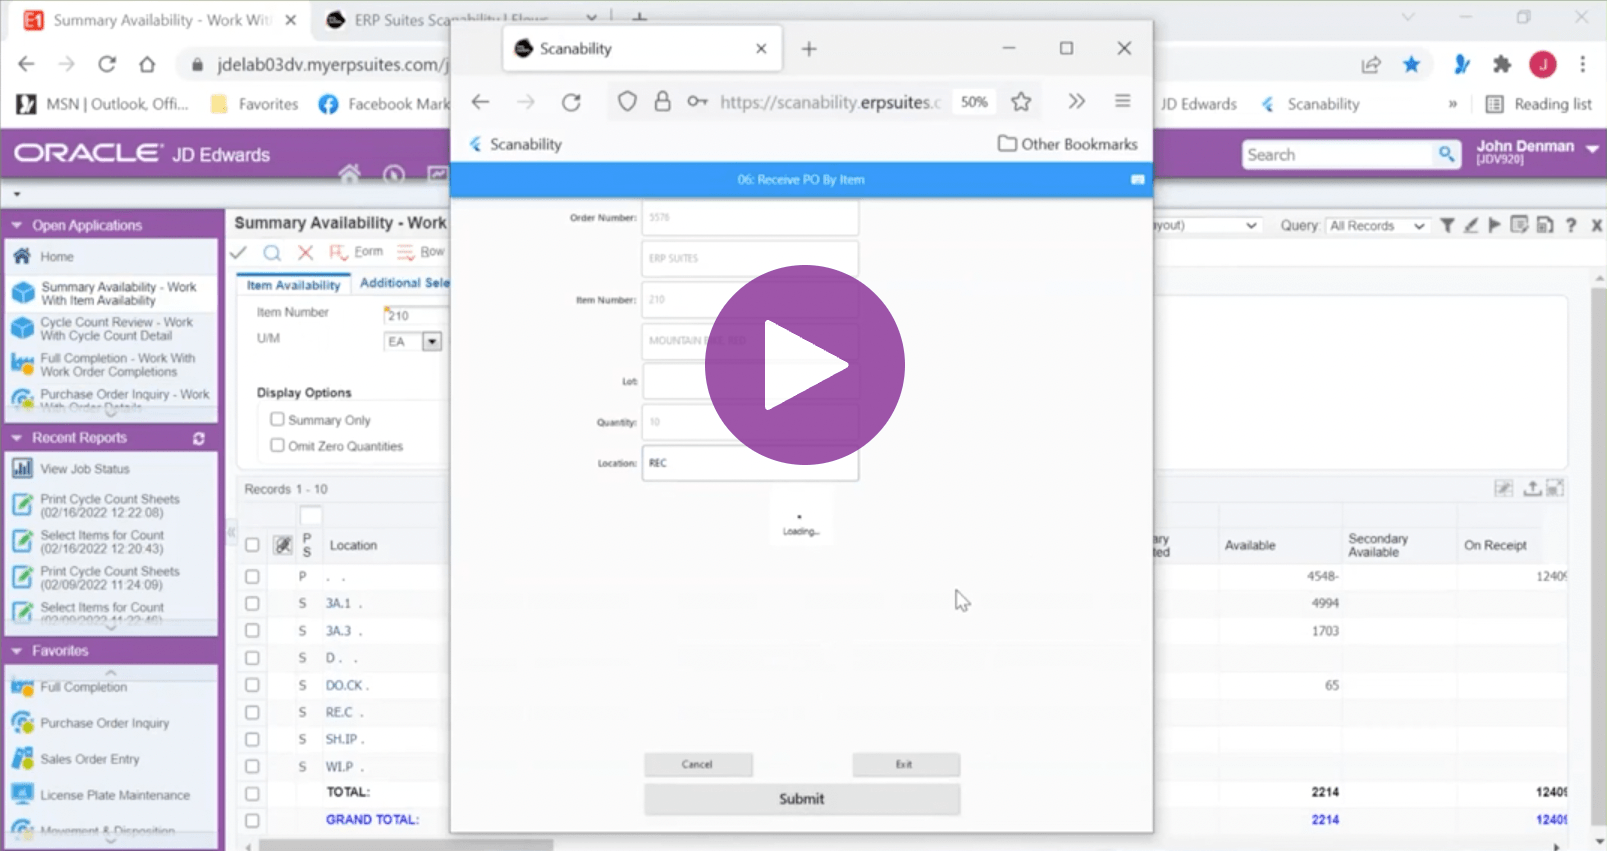The image size is (1607, 851).
Task: Click the Chrome share page icon
Action: click(x=1371, y=64)
